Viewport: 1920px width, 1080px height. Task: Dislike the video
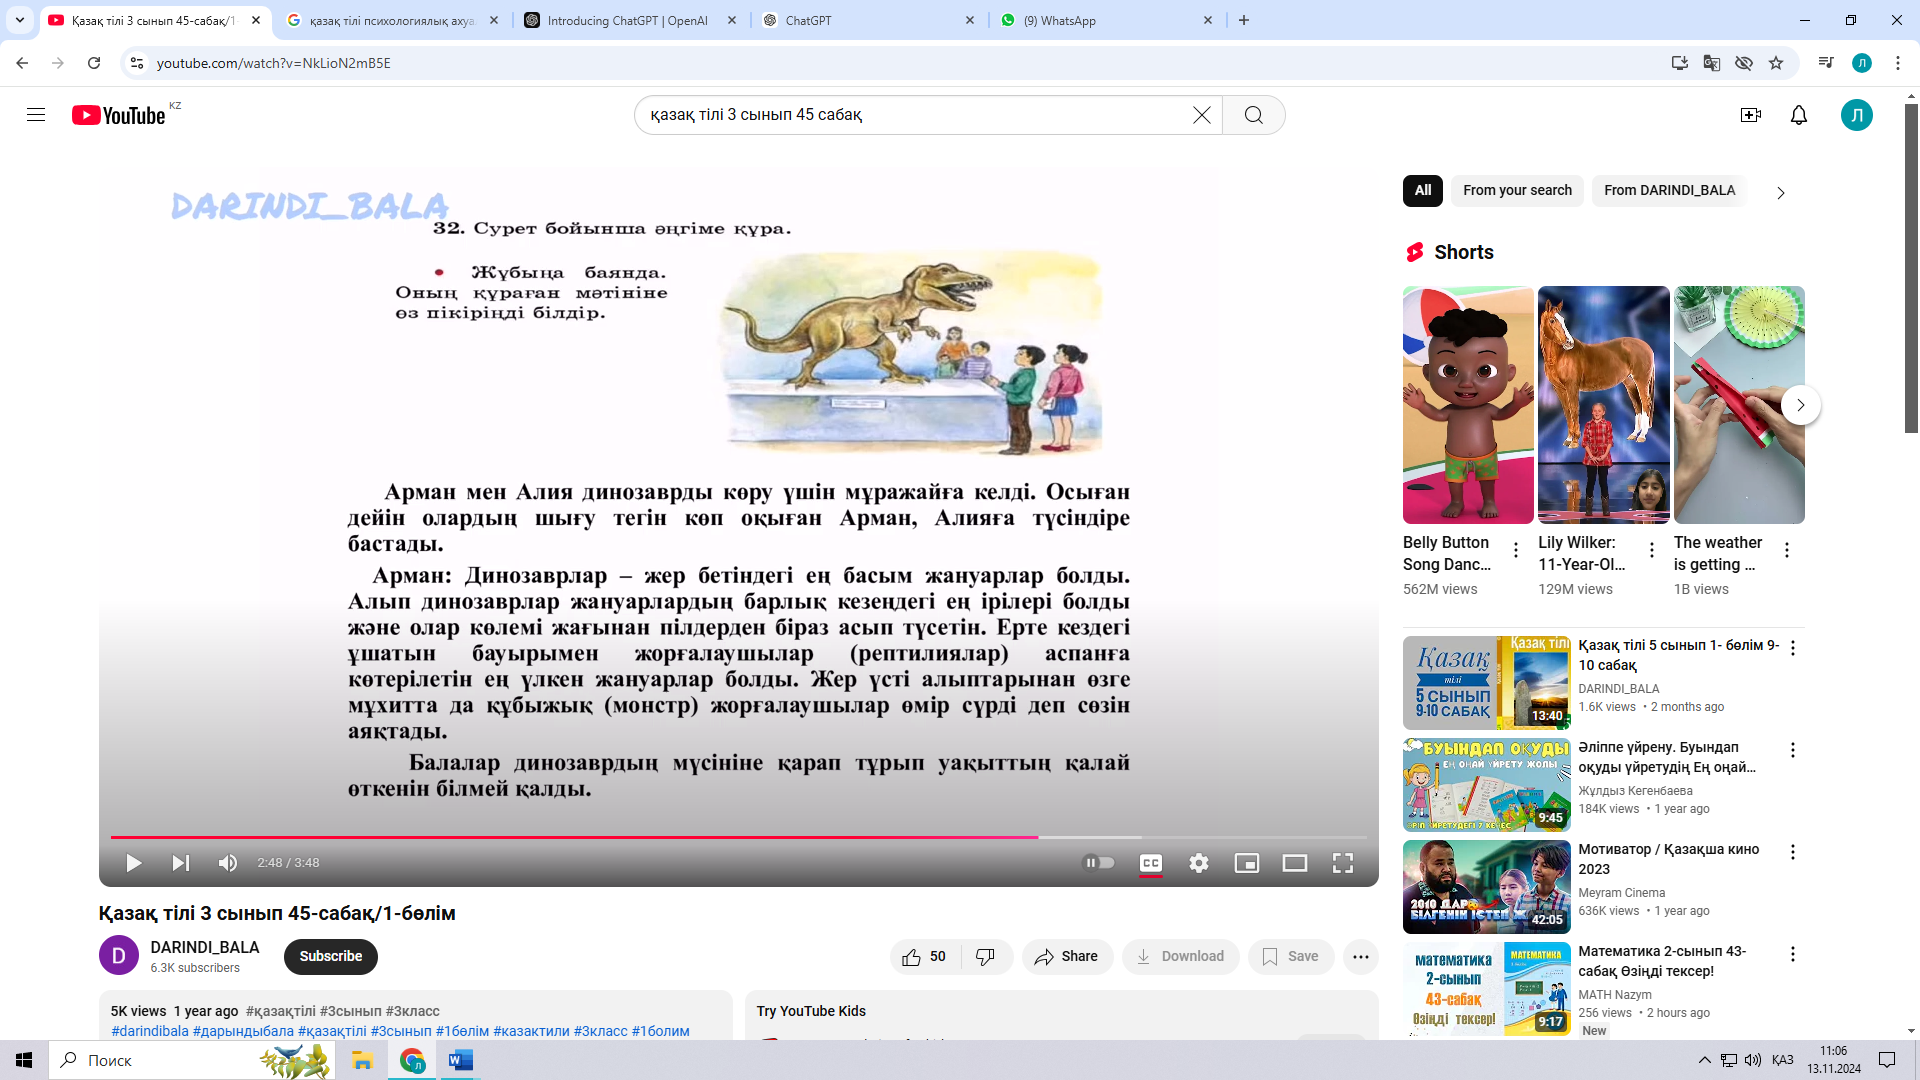tap(986, 957)
